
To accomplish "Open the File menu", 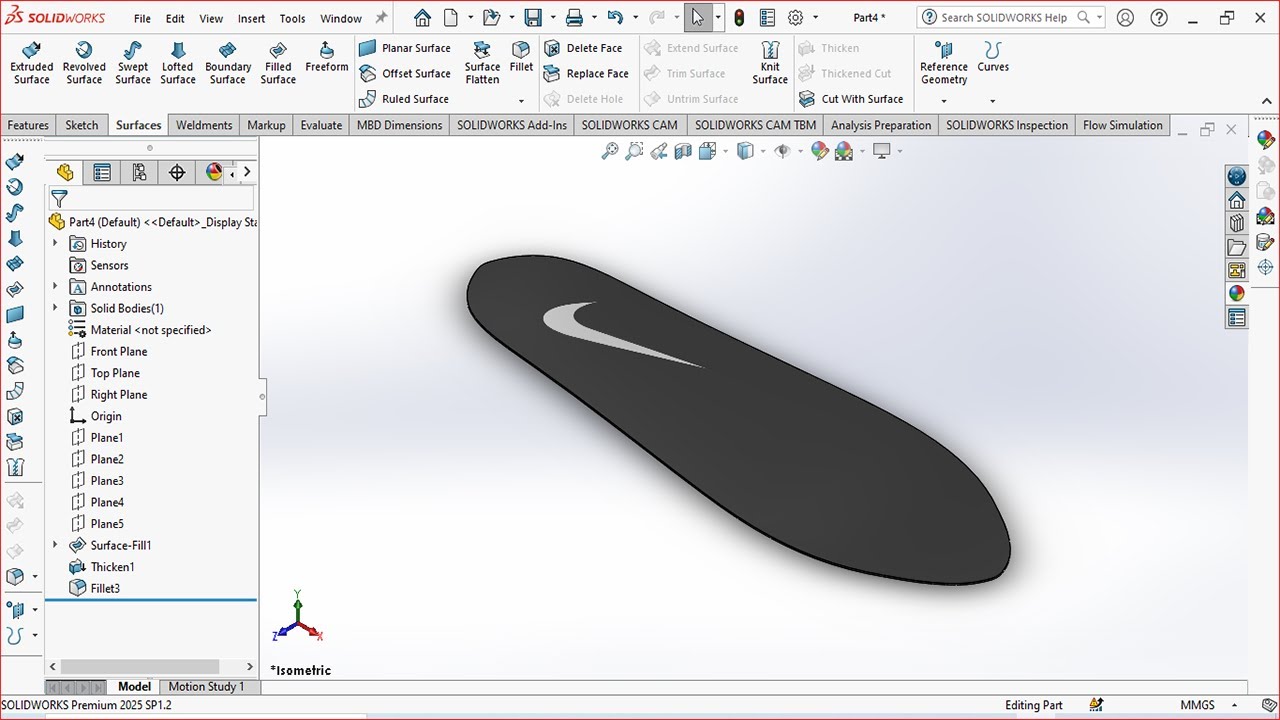I will point(142,18).
